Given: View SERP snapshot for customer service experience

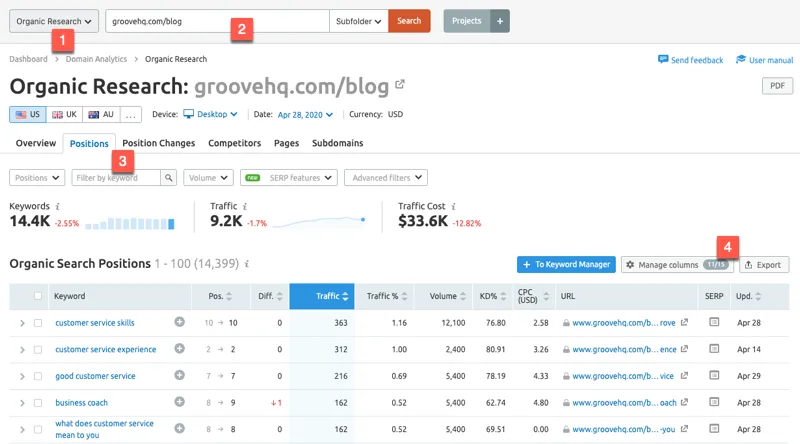Looking at the screenshot, I should click(714, 349).
